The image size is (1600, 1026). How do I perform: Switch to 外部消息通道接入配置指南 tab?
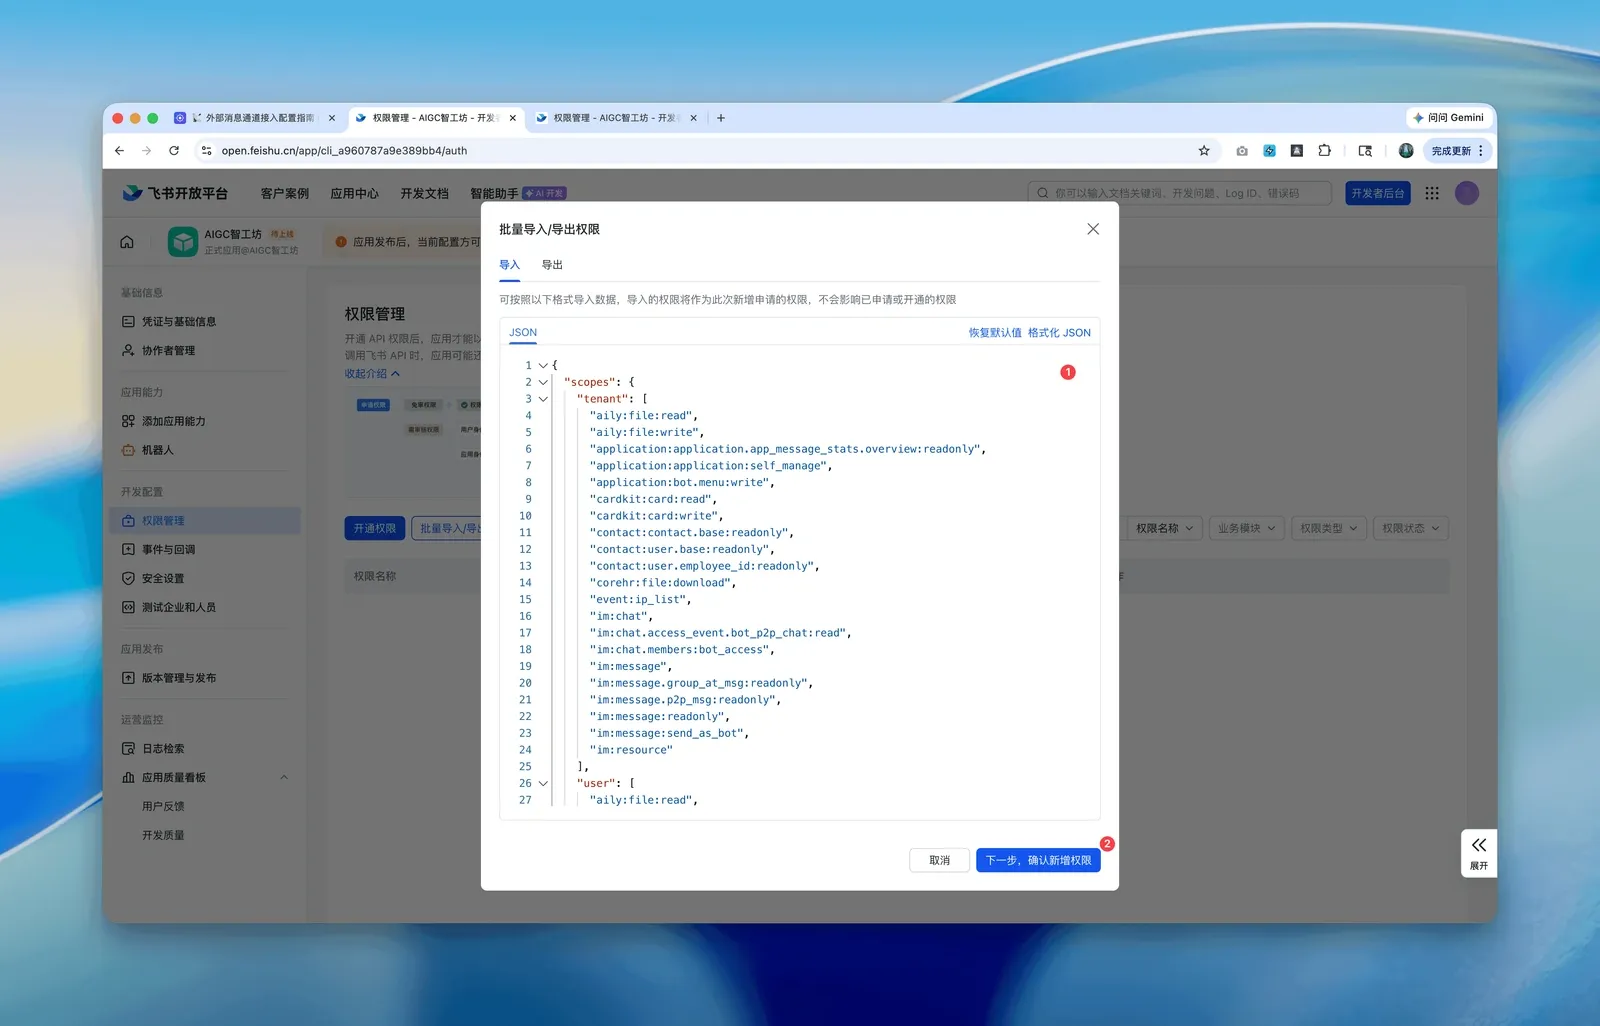click(255, 118)
